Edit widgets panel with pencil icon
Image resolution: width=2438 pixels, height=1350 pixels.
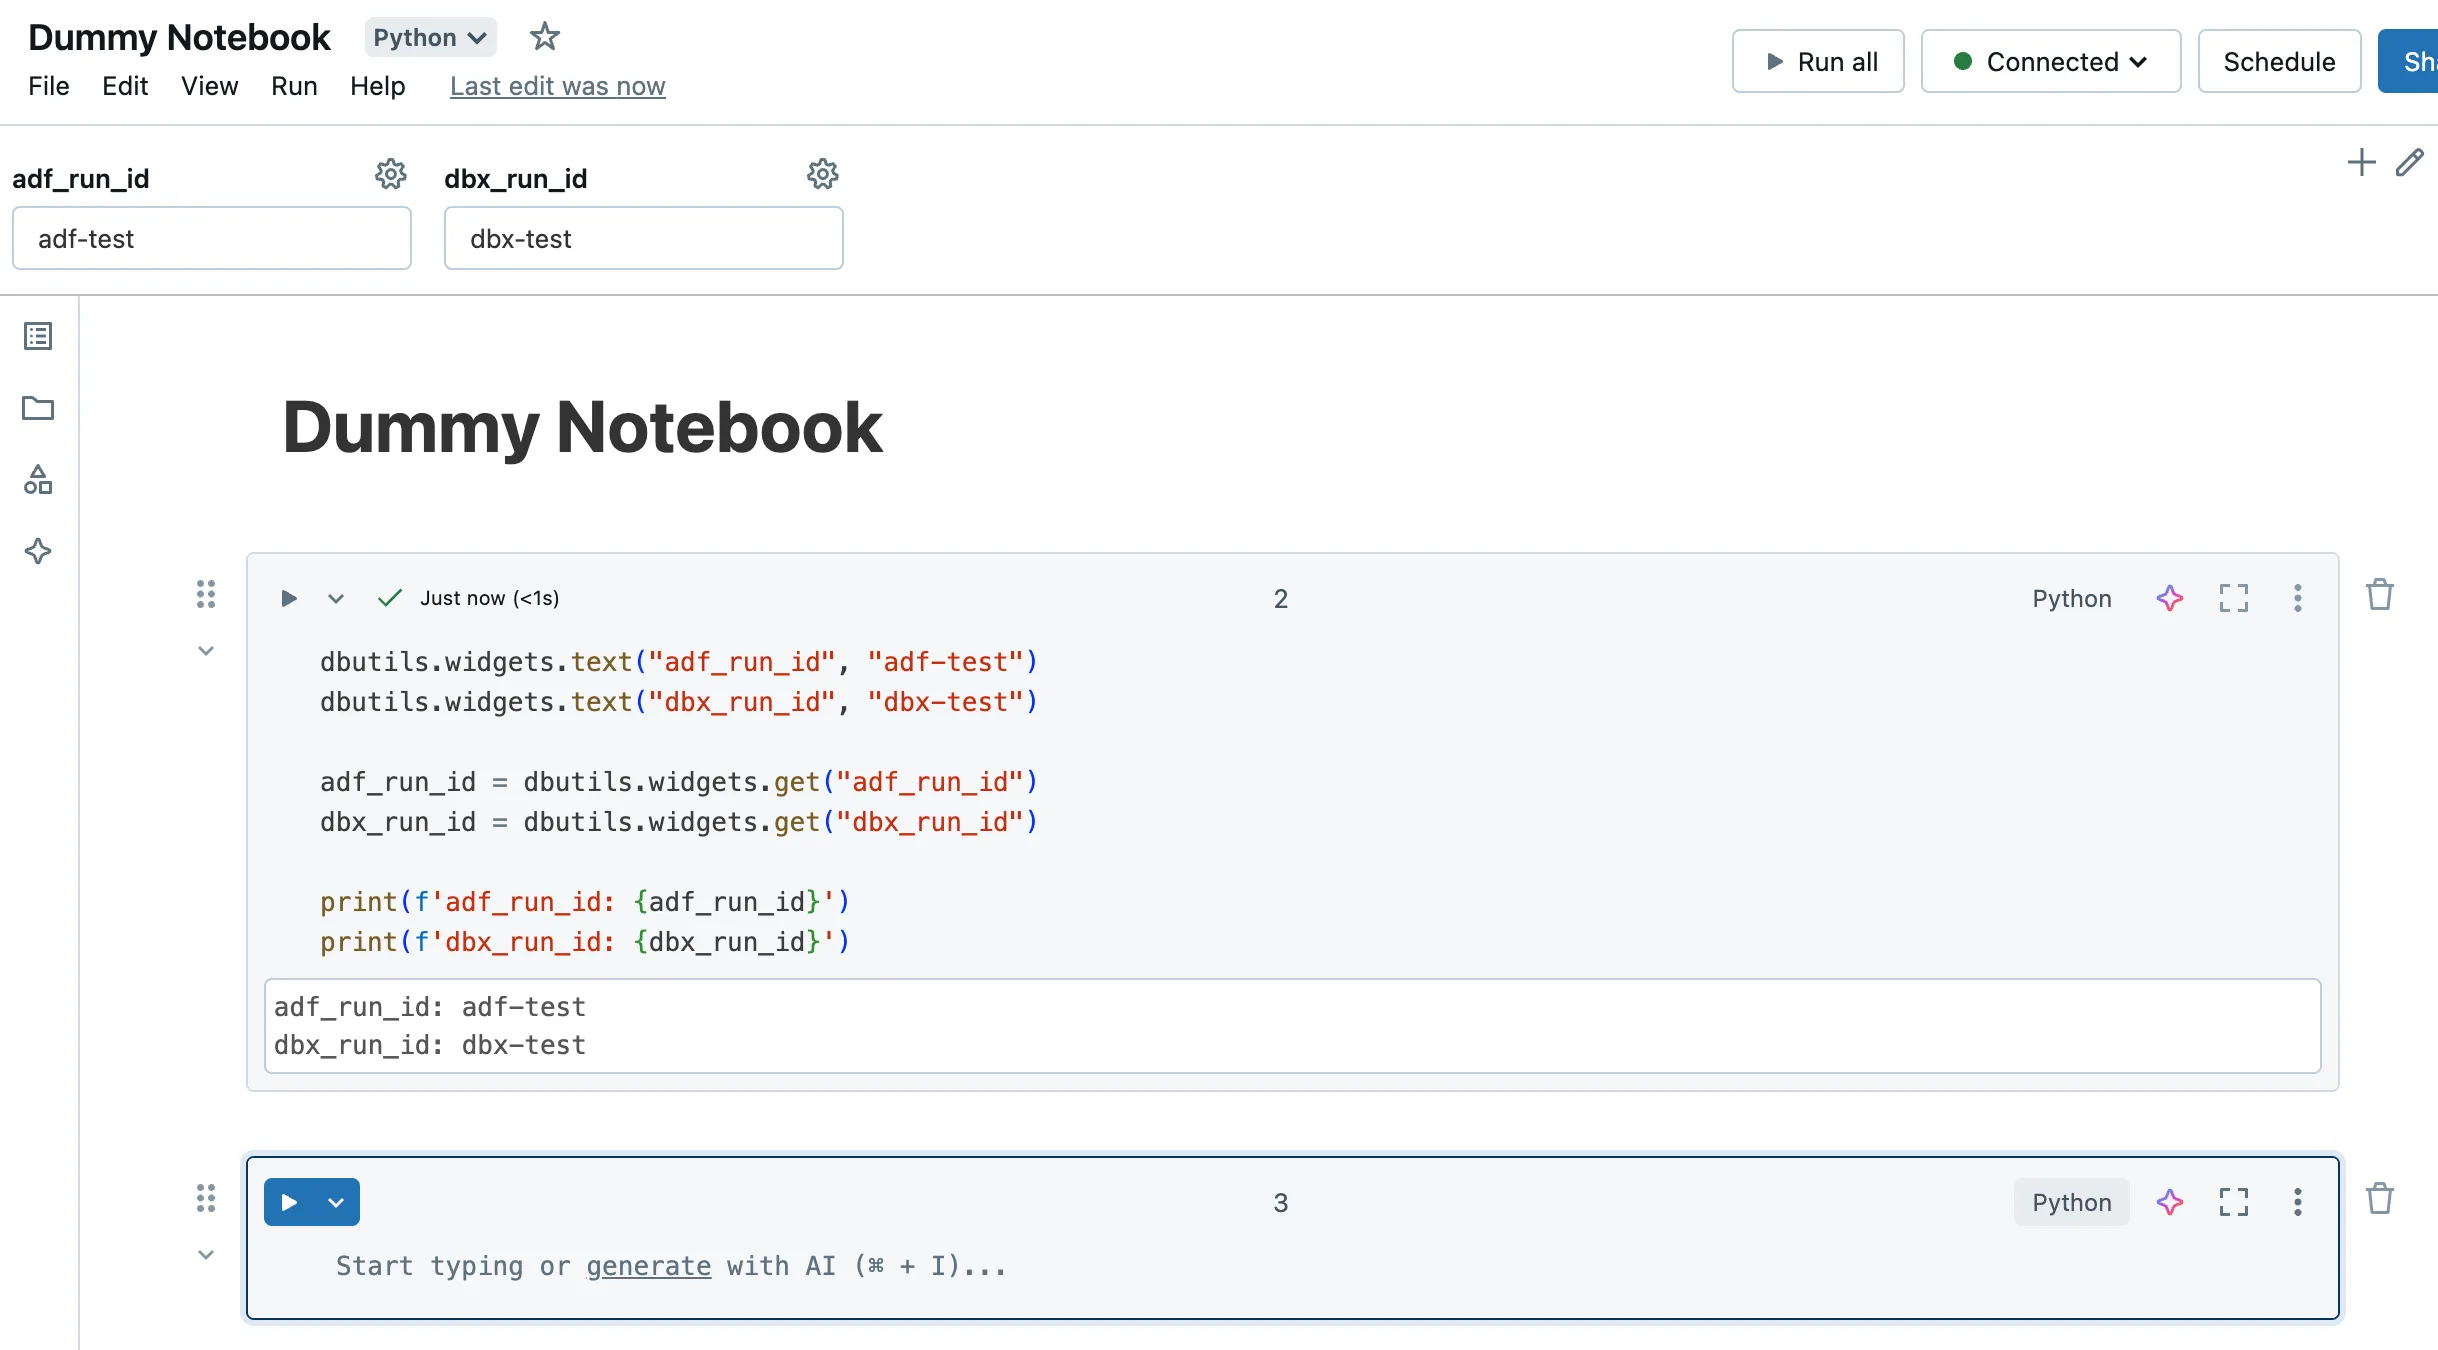(2409, 162)
